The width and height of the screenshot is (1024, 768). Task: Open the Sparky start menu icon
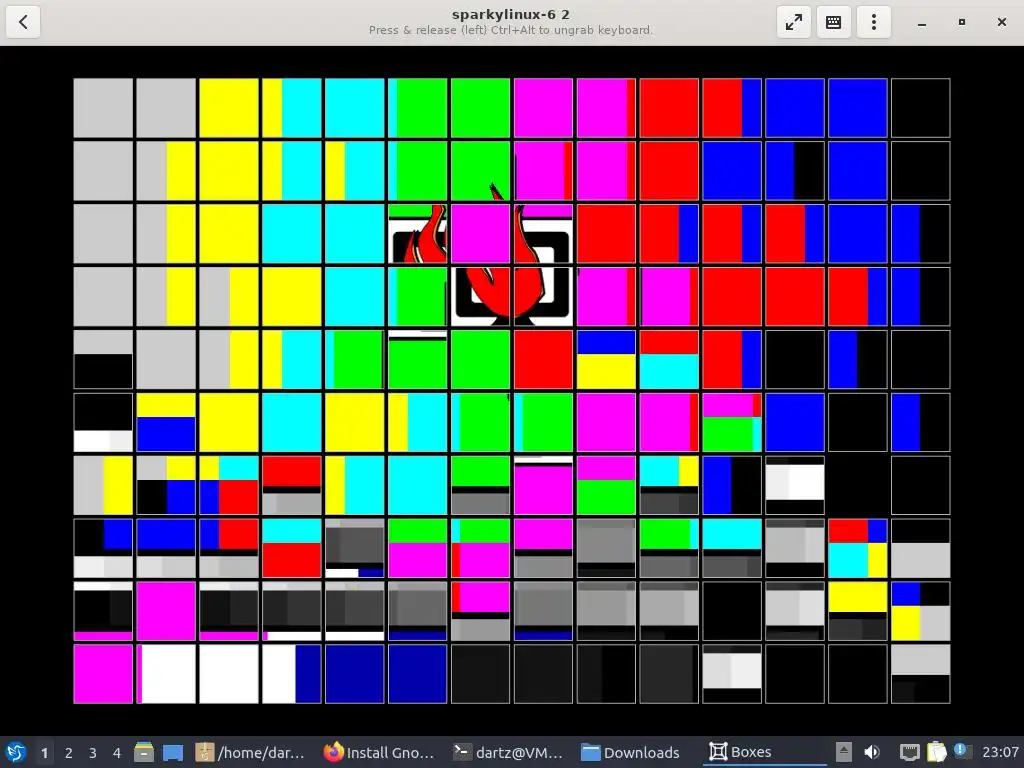(16, 752)
